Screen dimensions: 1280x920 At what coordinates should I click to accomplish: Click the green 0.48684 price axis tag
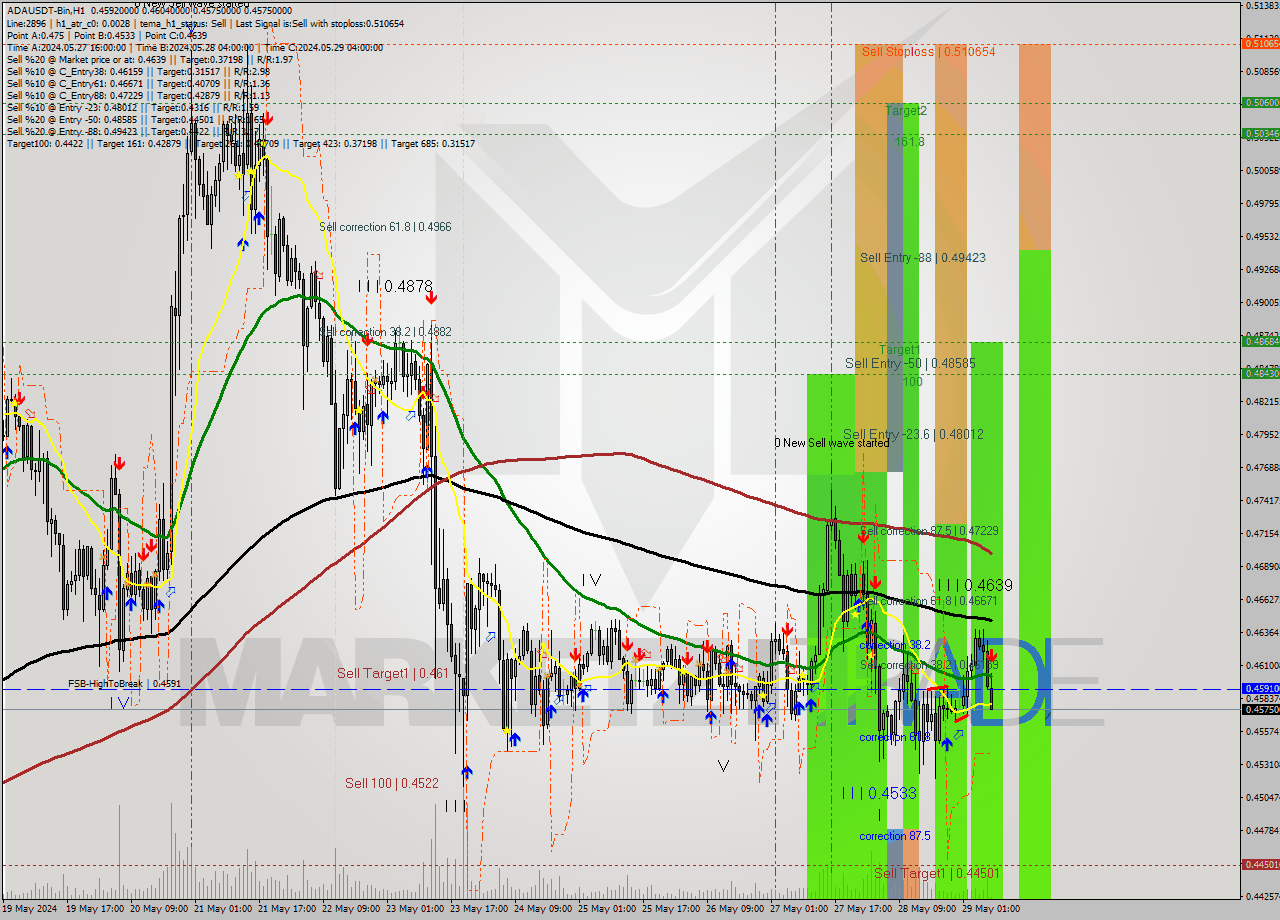tap(1260, 341)
